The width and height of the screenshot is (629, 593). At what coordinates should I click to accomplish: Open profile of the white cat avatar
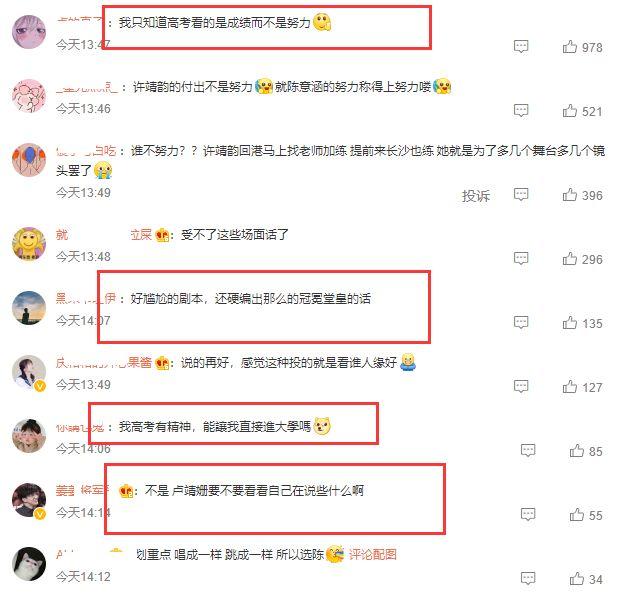click(29, 564)
